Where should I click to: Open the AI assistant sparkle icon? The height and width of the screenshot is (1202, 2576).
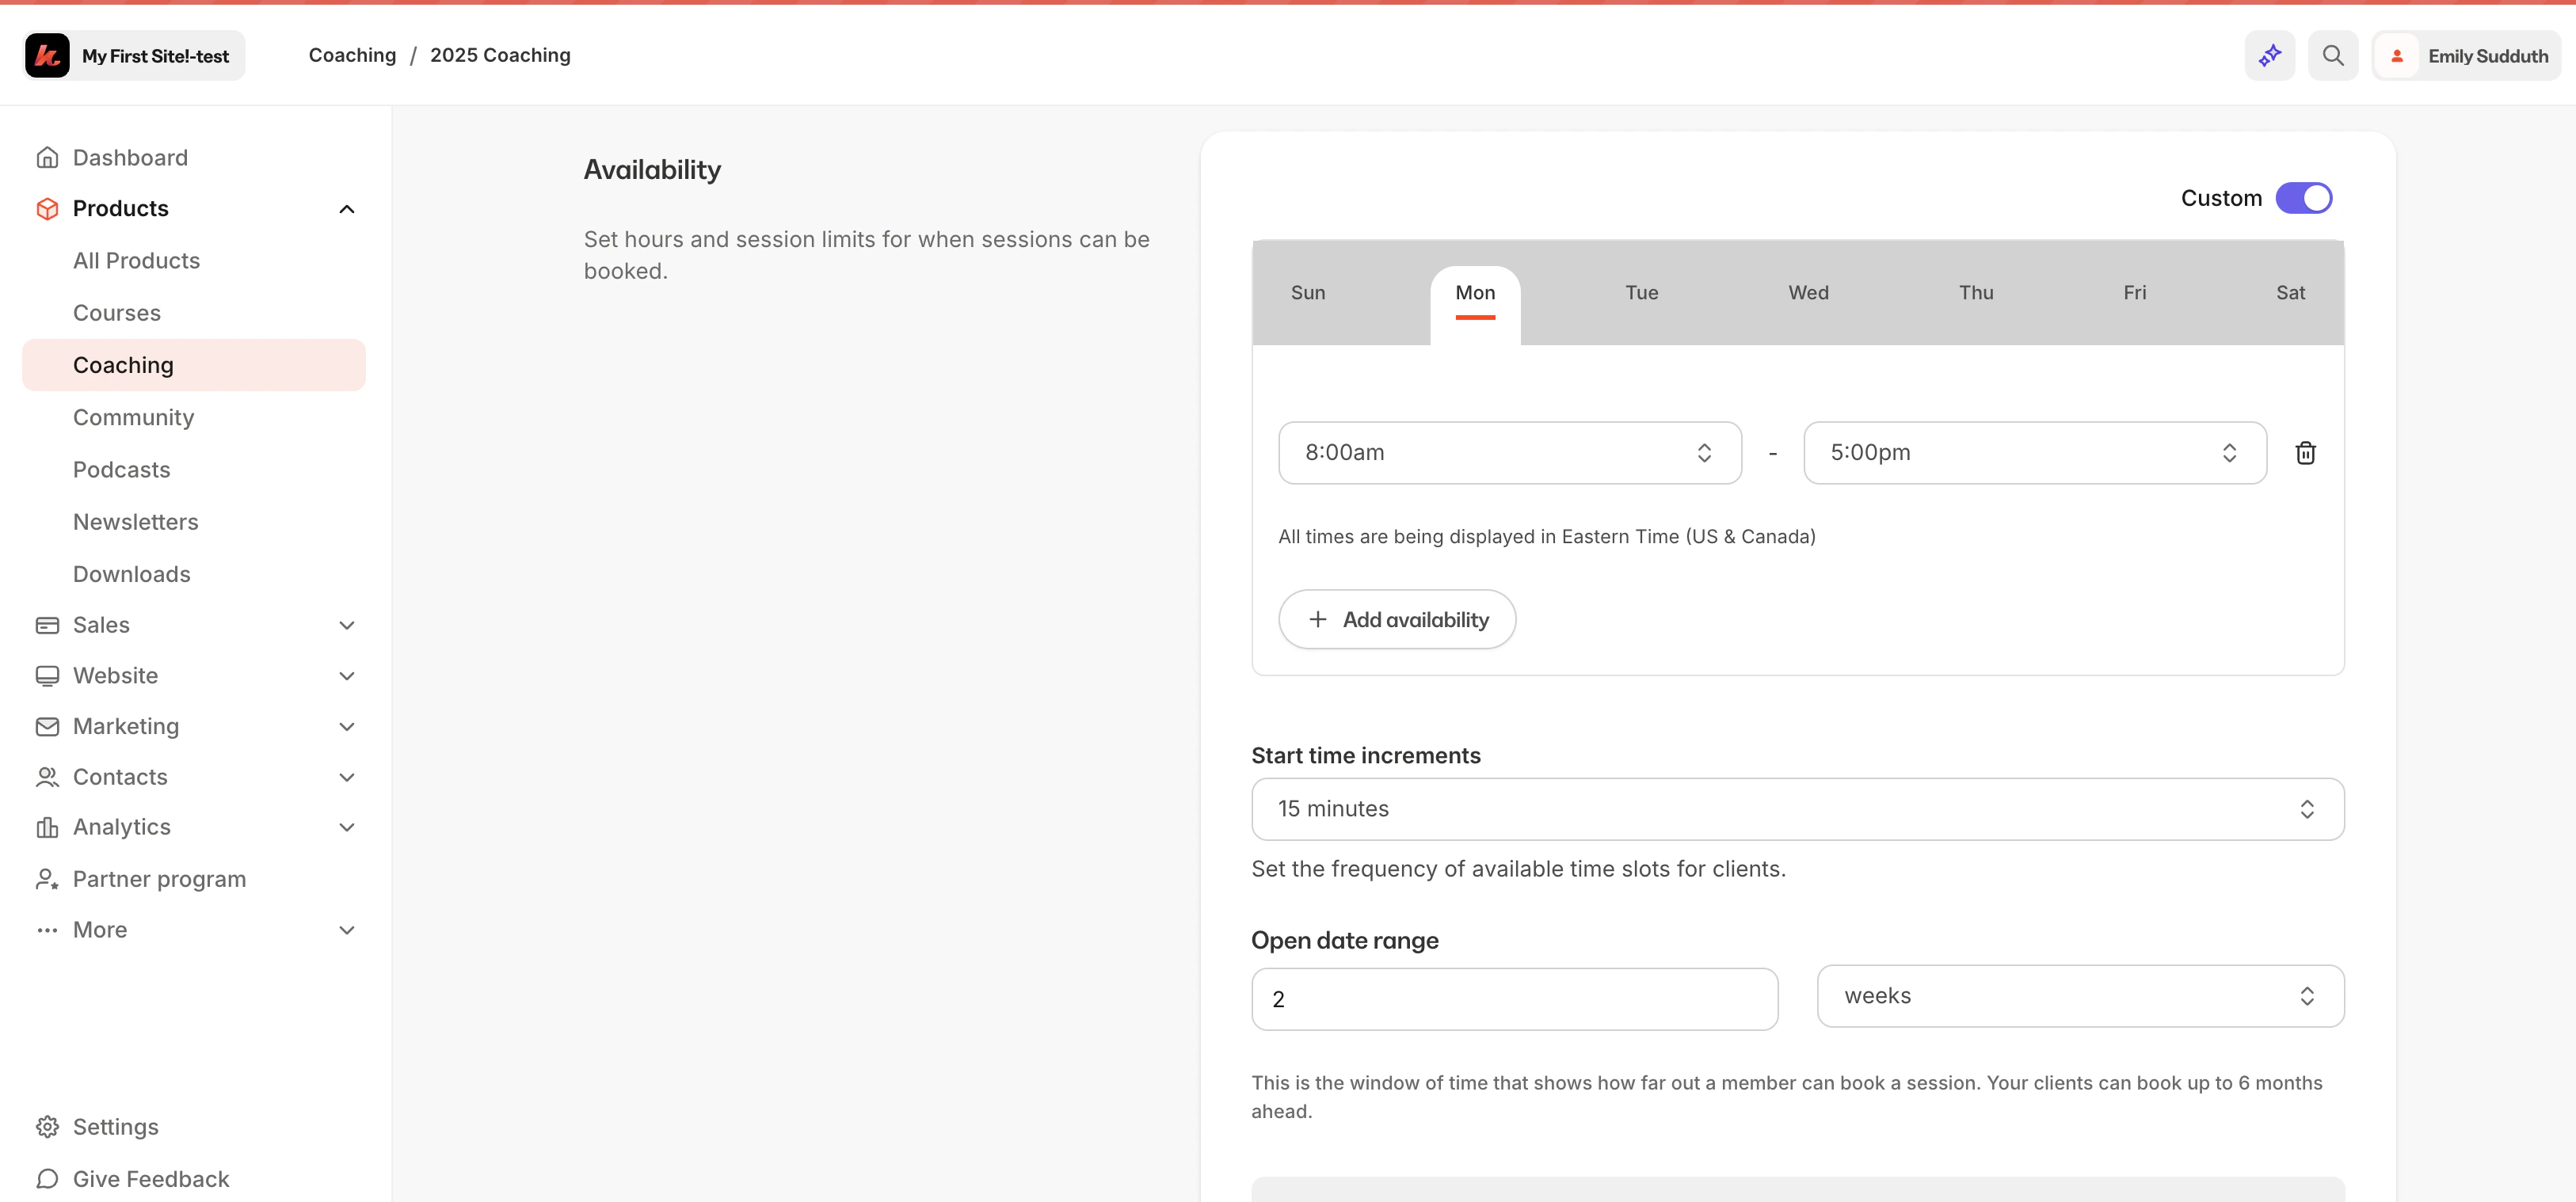click(2269, 55)
